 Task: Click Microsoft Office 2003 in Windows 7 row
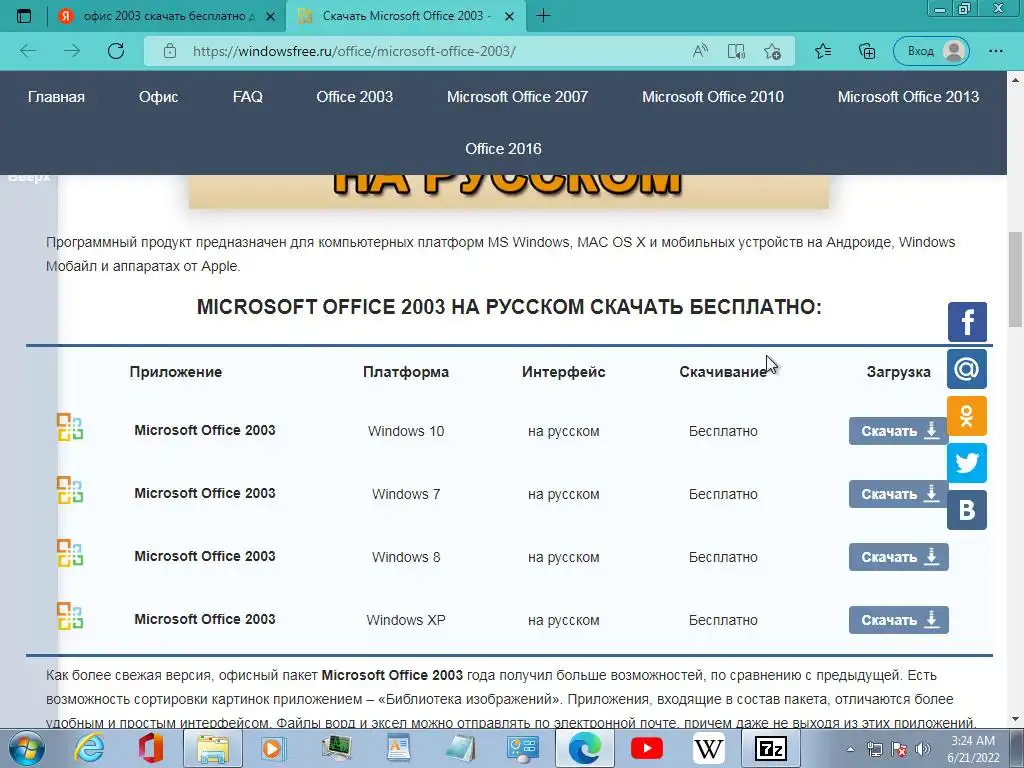(205, 494)
